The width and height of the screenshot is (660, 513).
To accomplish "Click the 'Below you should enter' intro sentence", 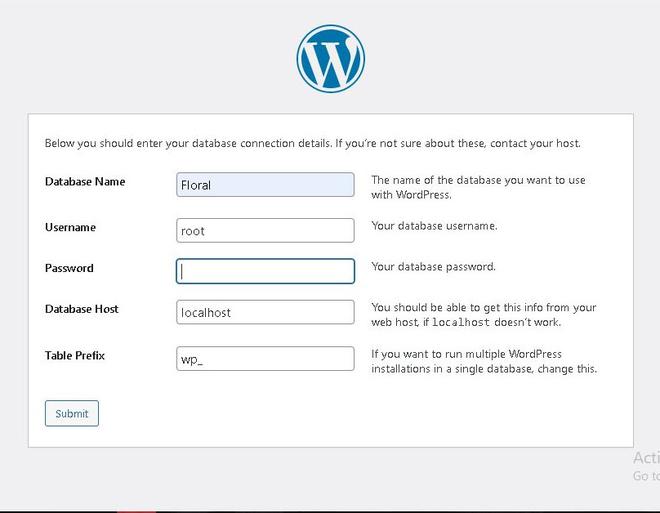I will pyautogui.click(x=313, y=144).
